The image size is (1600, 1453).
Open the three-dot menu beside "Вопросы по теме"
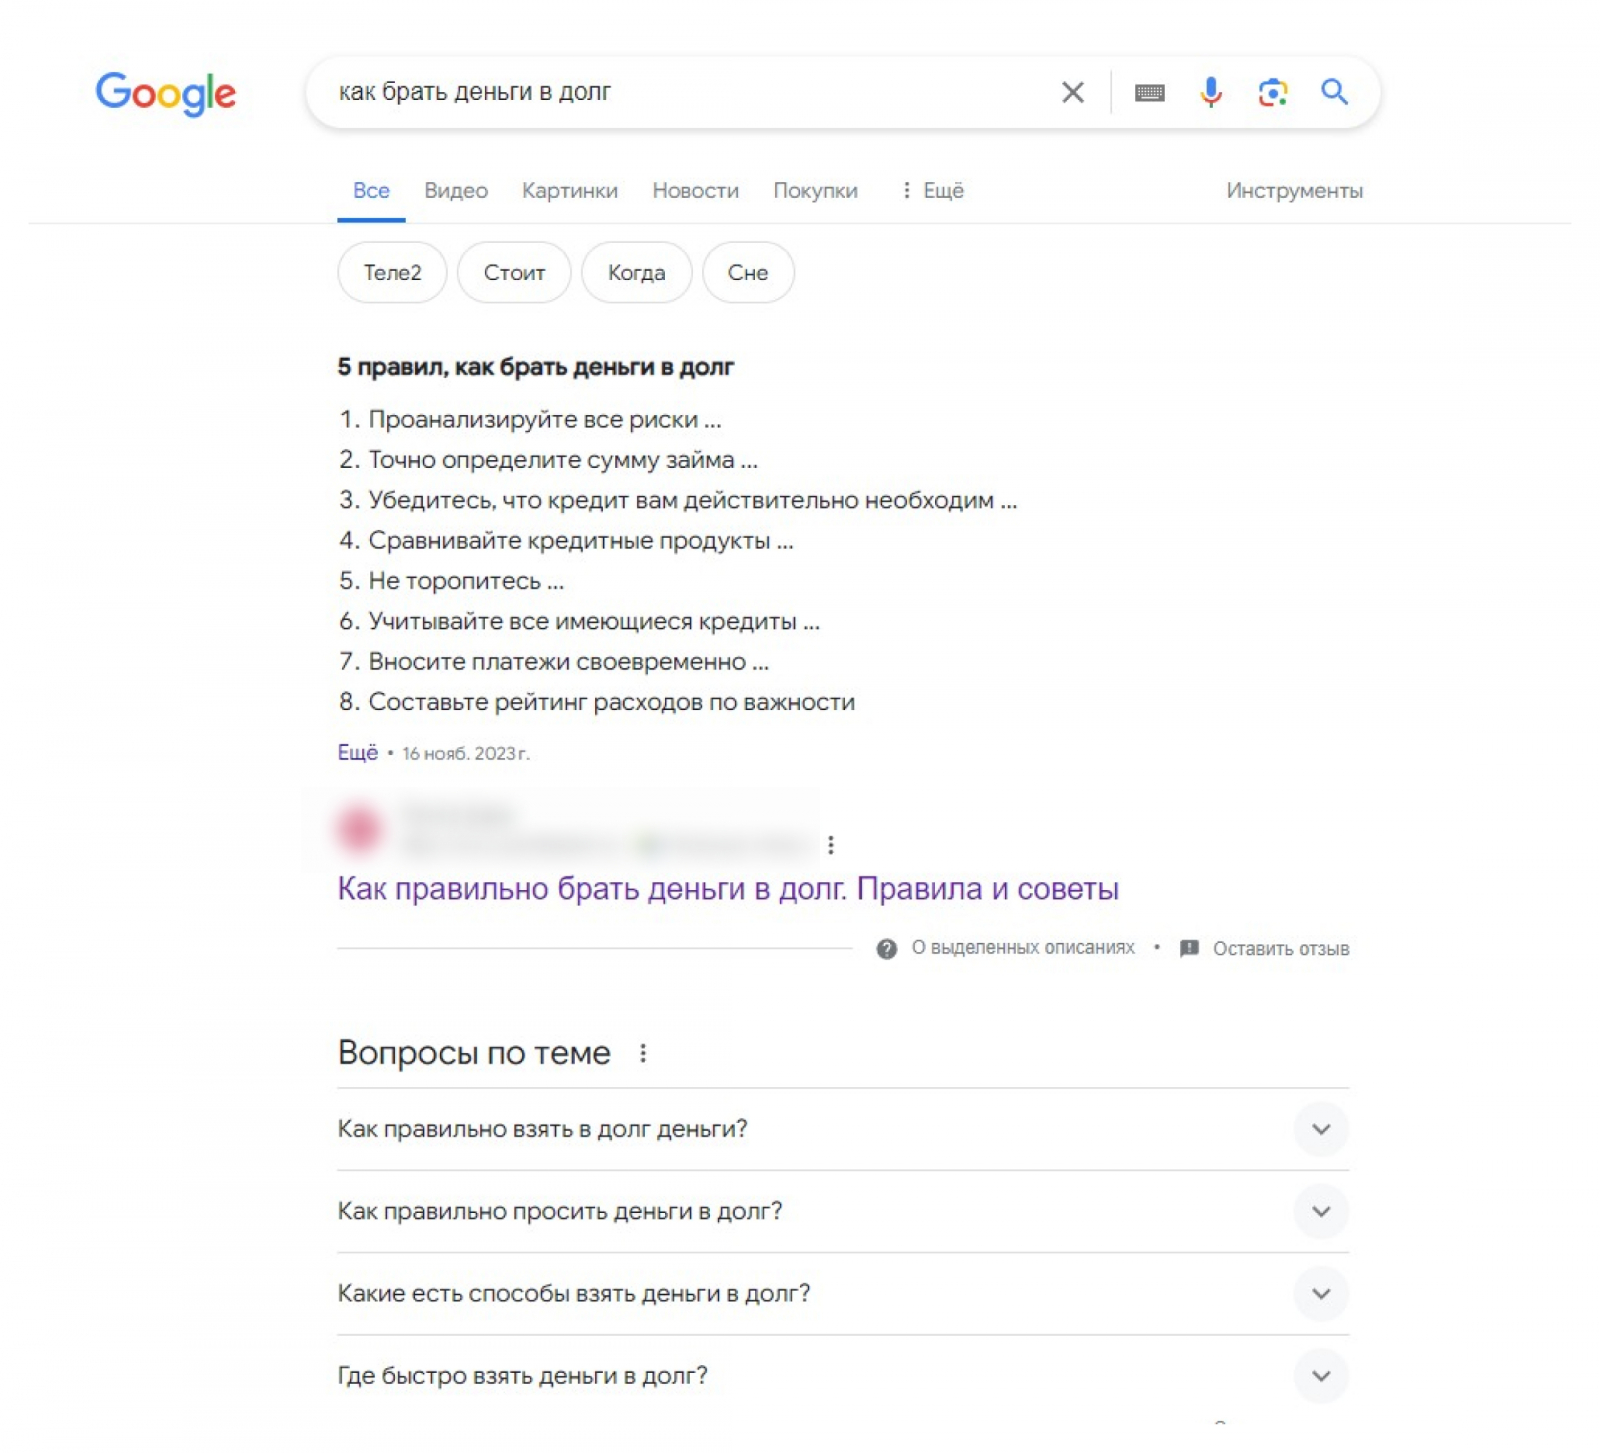[x=643, y=1053]
